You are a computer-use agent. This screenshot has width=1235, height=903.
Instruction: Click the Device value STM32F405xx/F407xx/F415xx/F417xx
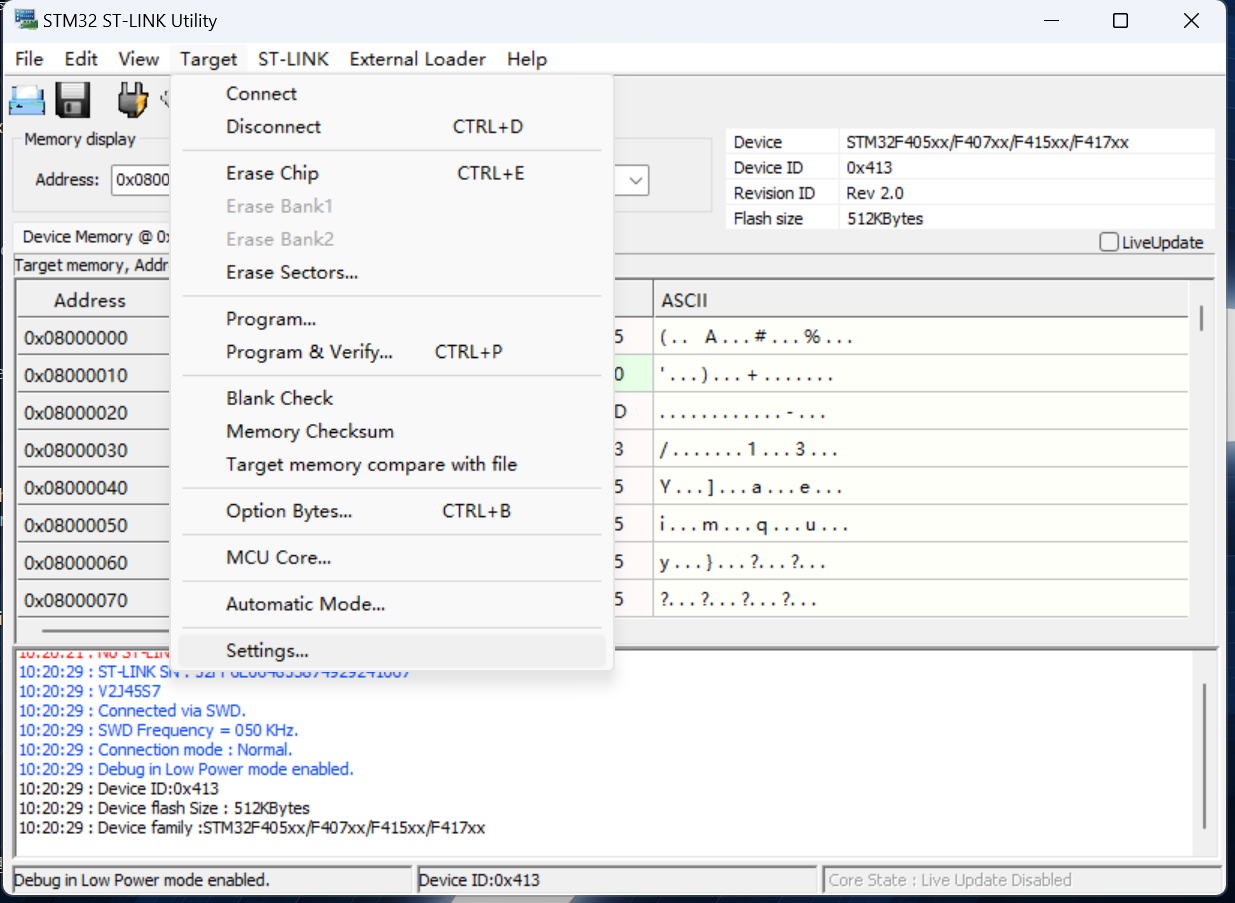click(987, 142)
